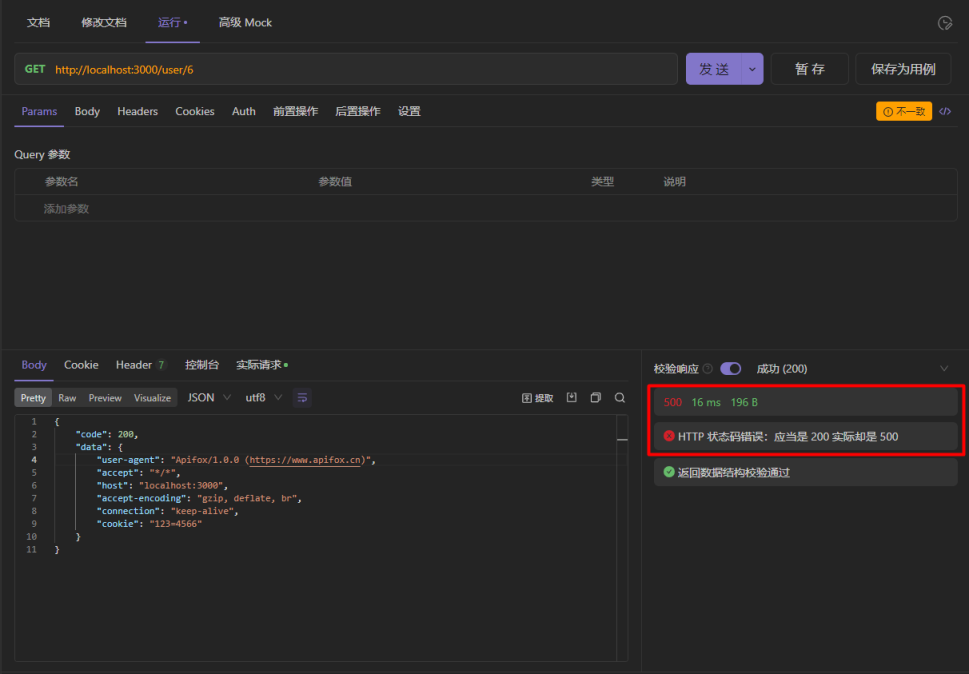The image size is (969, 674).
Task: Click the red 500 status code
Action: tap(672, 402)
